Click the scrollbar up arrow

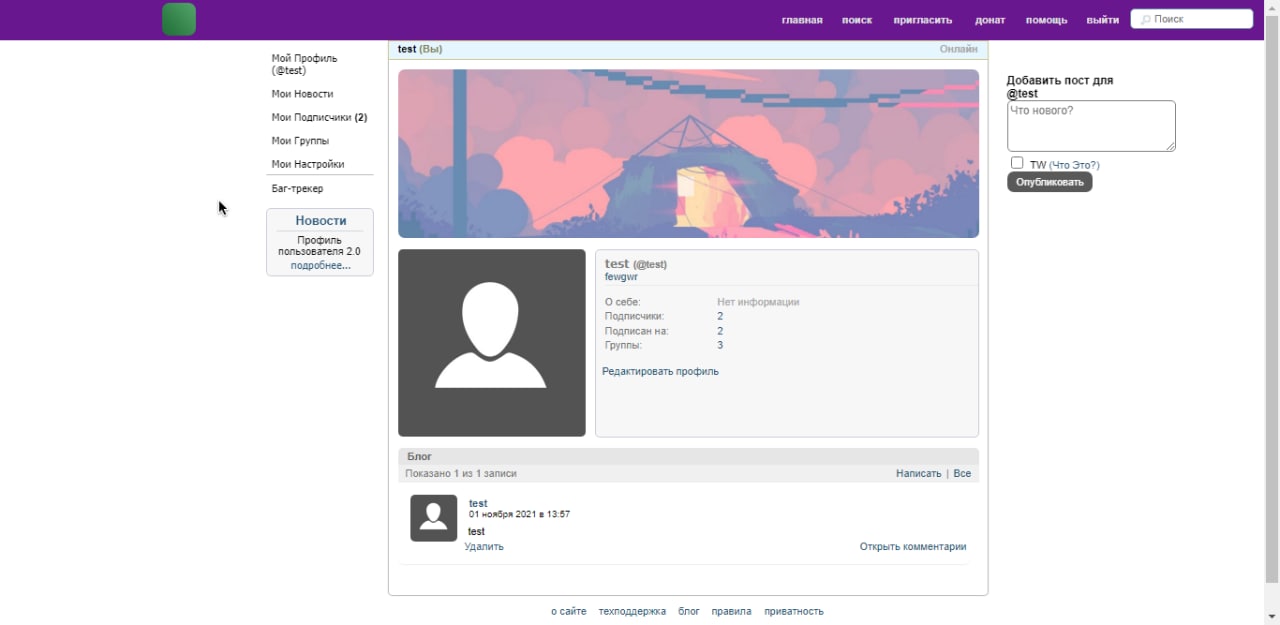click(x=1272, y=8)
